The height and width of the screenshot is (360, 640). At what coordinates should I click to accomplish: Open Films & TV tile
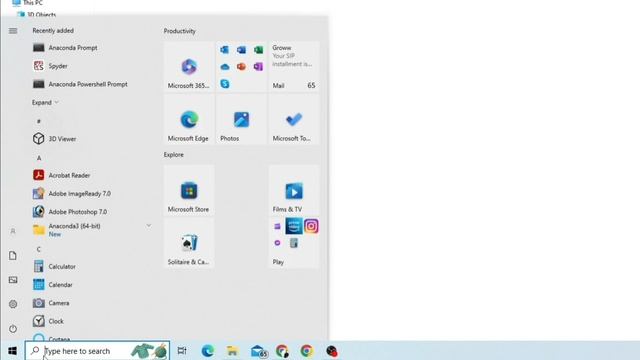tap(294, 190)
